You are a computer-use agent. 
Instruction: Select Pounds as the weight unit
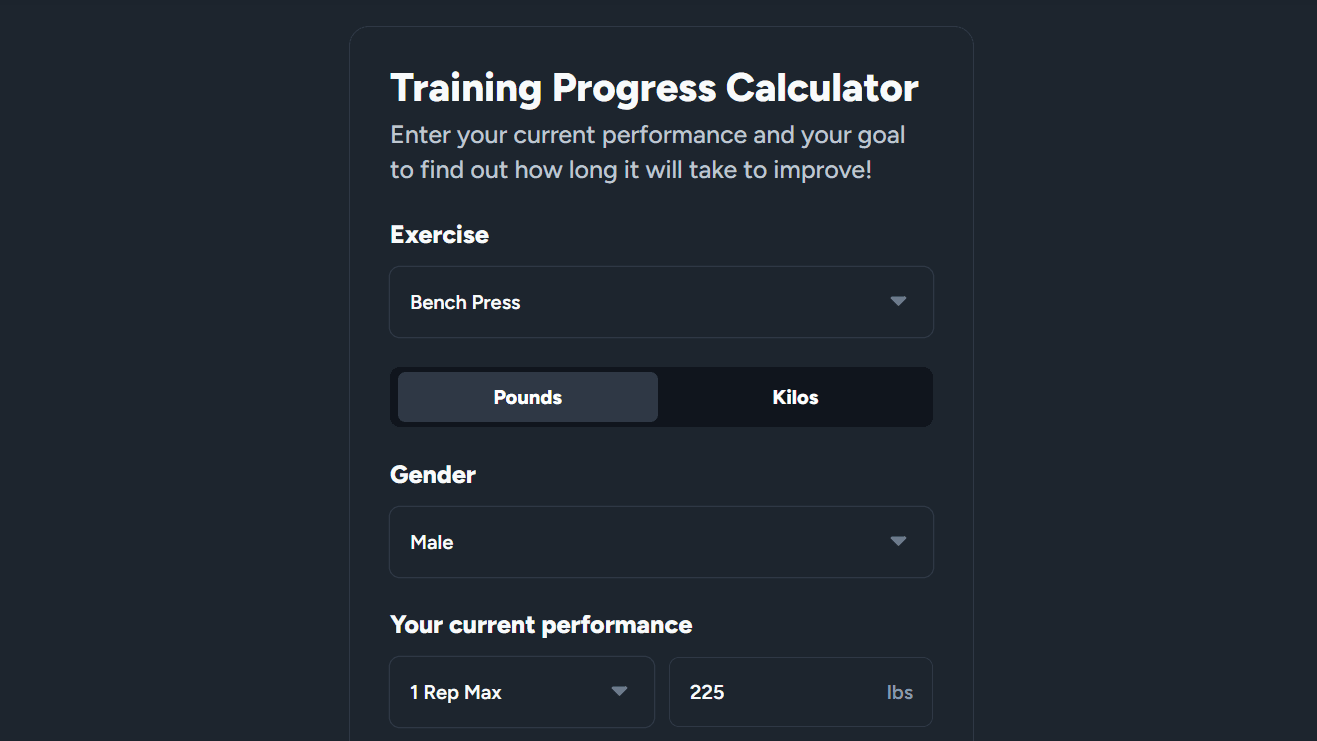[527, 397]
